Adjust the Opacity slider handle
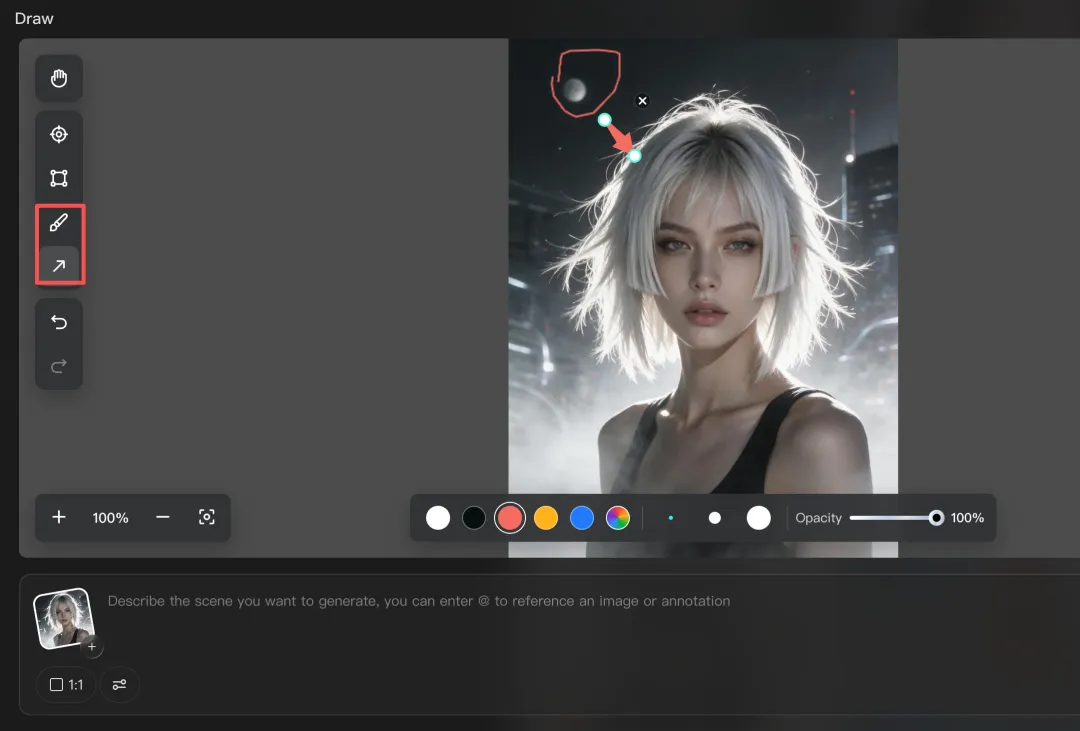This screenshot has height=731, width=1080. tap(936, 518)
